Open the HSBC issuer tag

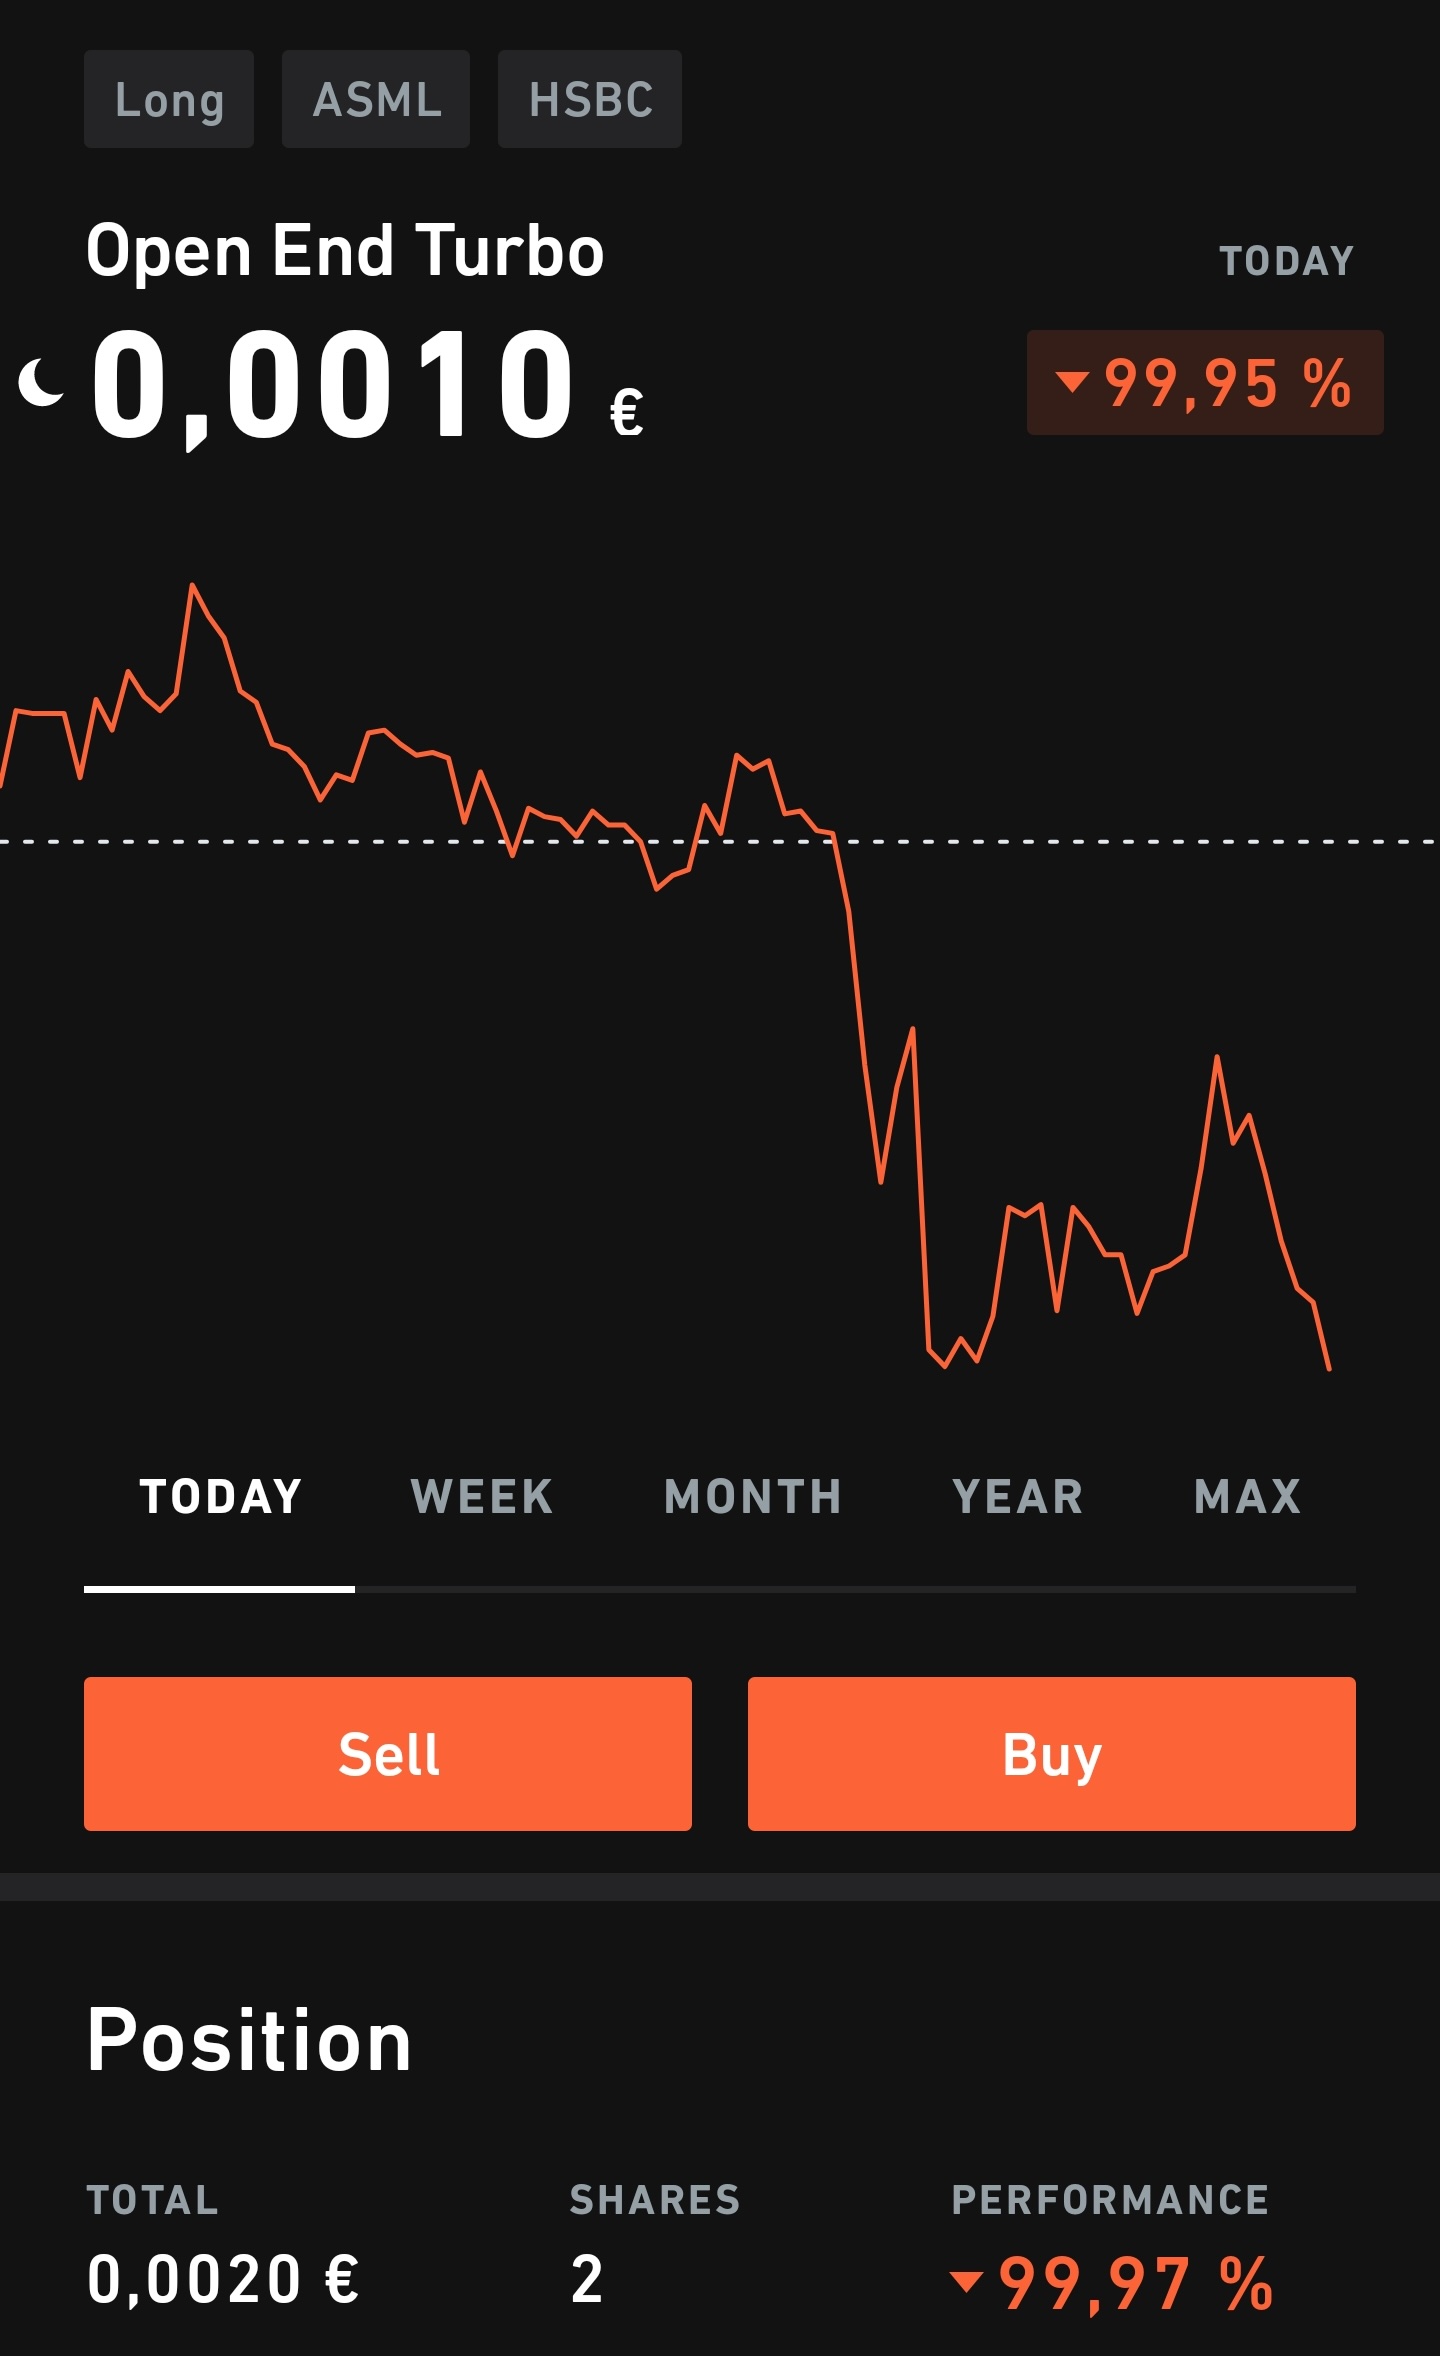[590, 99]
